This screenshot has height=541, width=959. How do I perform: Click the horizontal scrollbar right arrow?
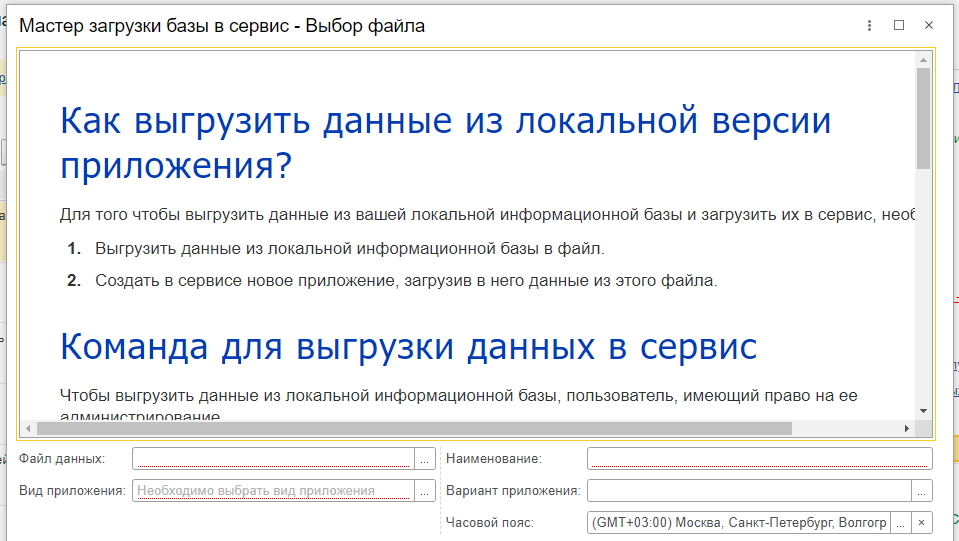[x=907, y=428]
